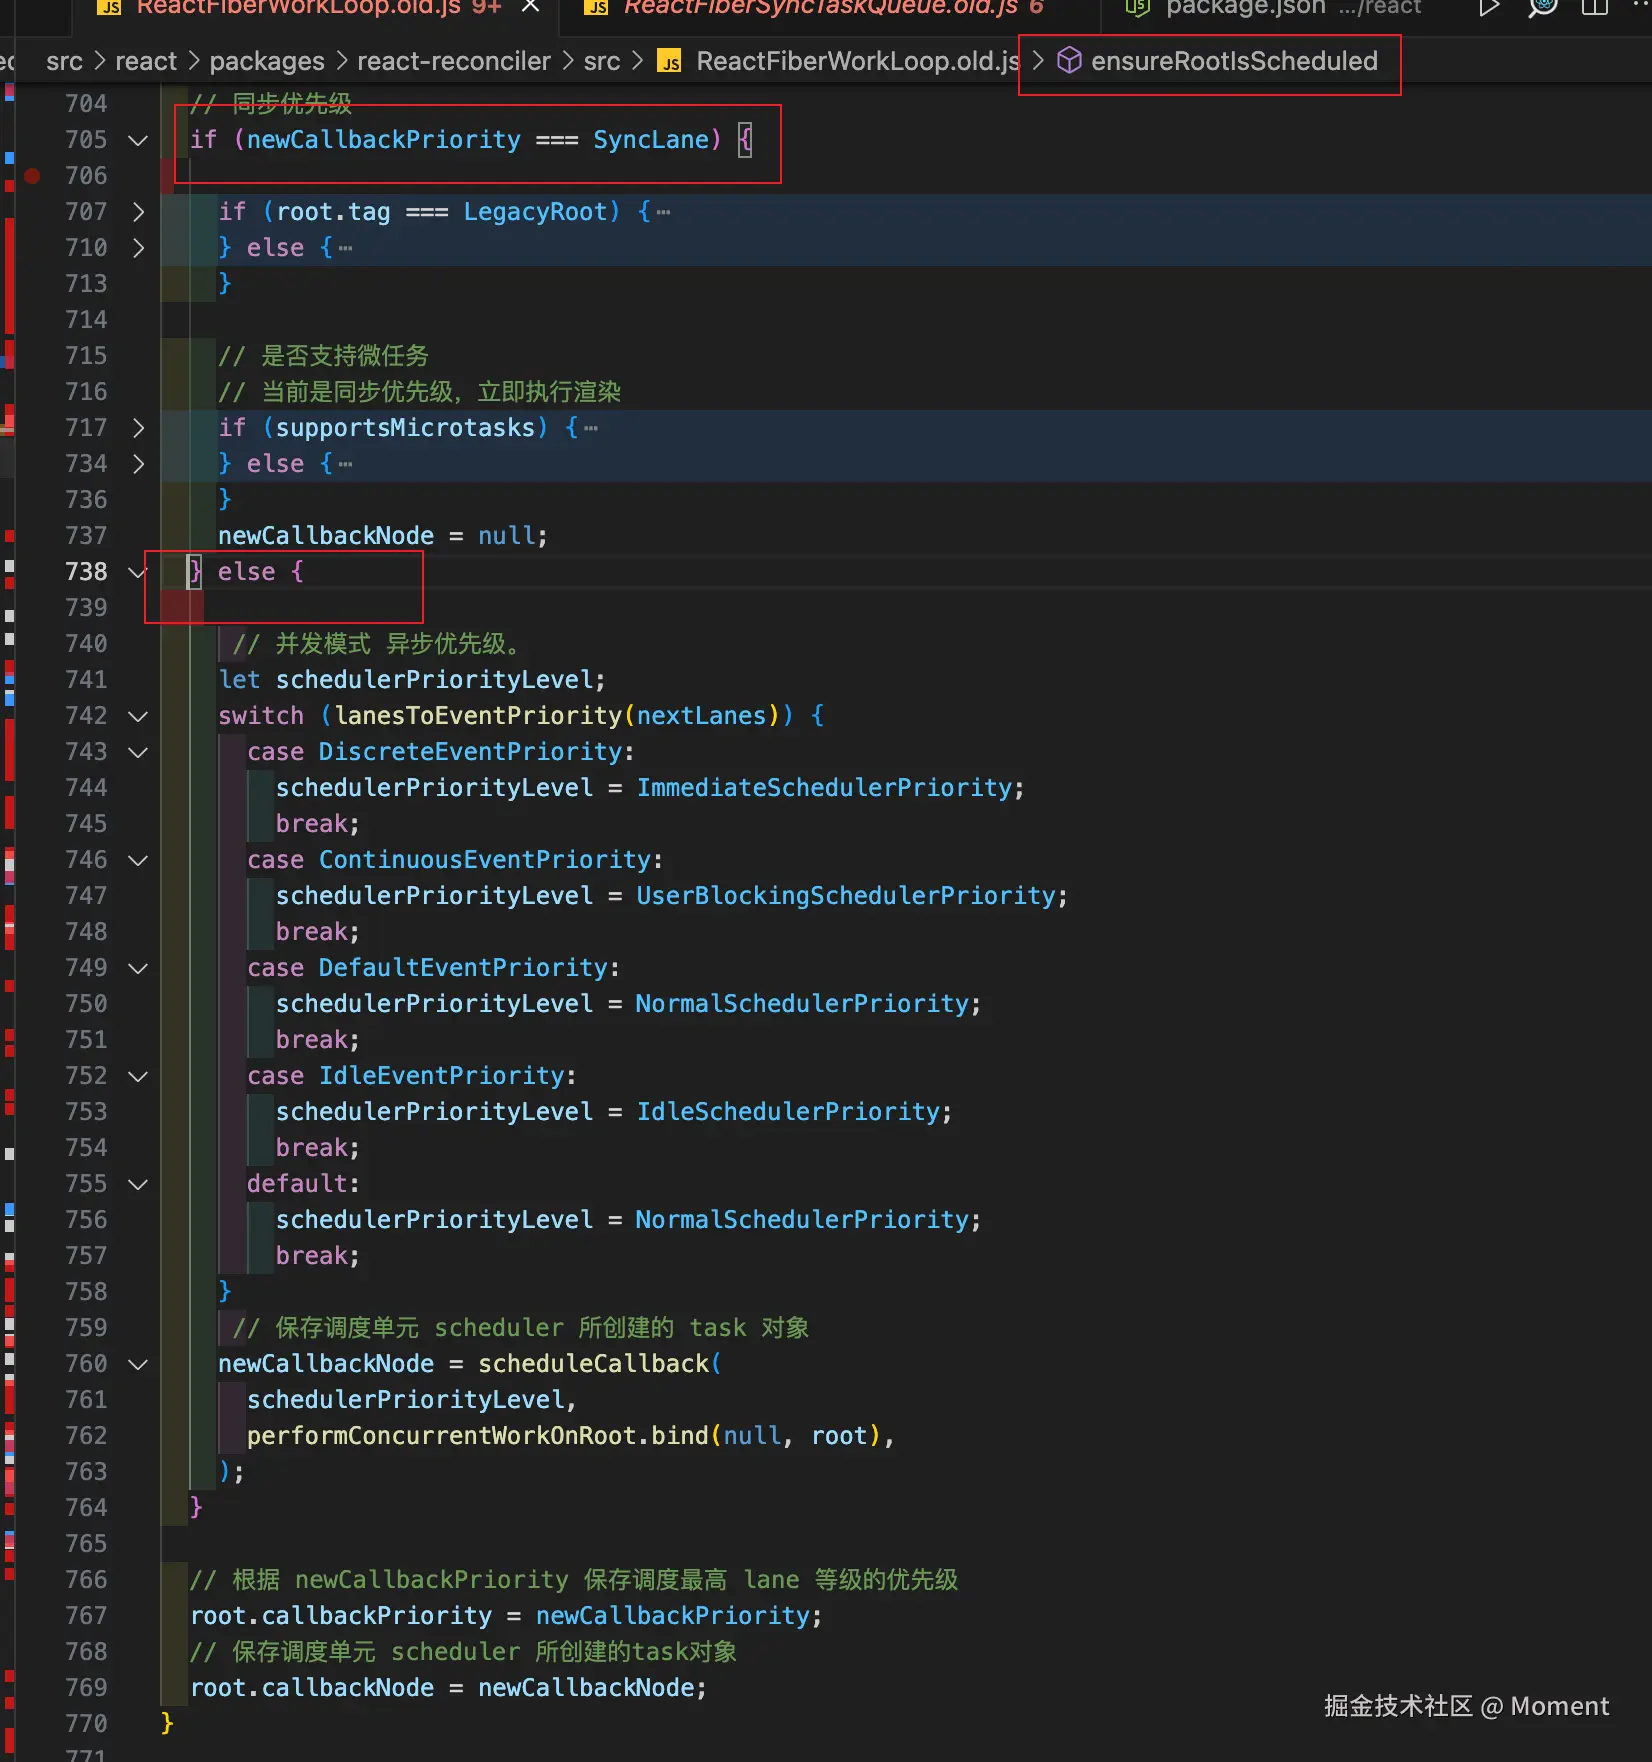Open the ReactFiberWorkLoop.old.js breadcrumb
The height and width of the screenshot is (1762, 1652).
pyautogui.click(x=858, y=62)
